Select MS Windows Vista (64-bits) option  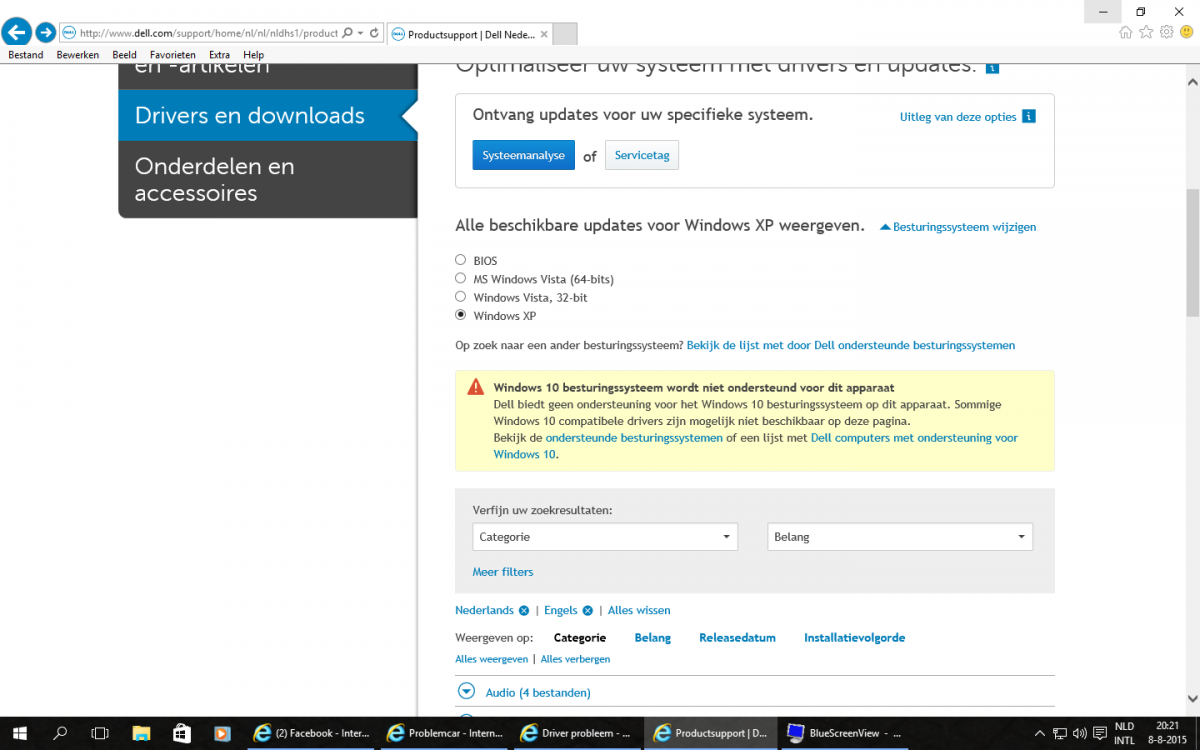[461, 279]
